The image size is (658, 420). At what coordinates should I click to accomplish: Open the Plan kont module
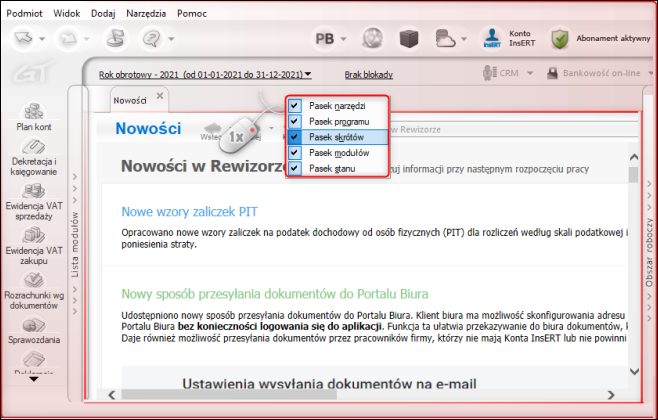point(34,117)
